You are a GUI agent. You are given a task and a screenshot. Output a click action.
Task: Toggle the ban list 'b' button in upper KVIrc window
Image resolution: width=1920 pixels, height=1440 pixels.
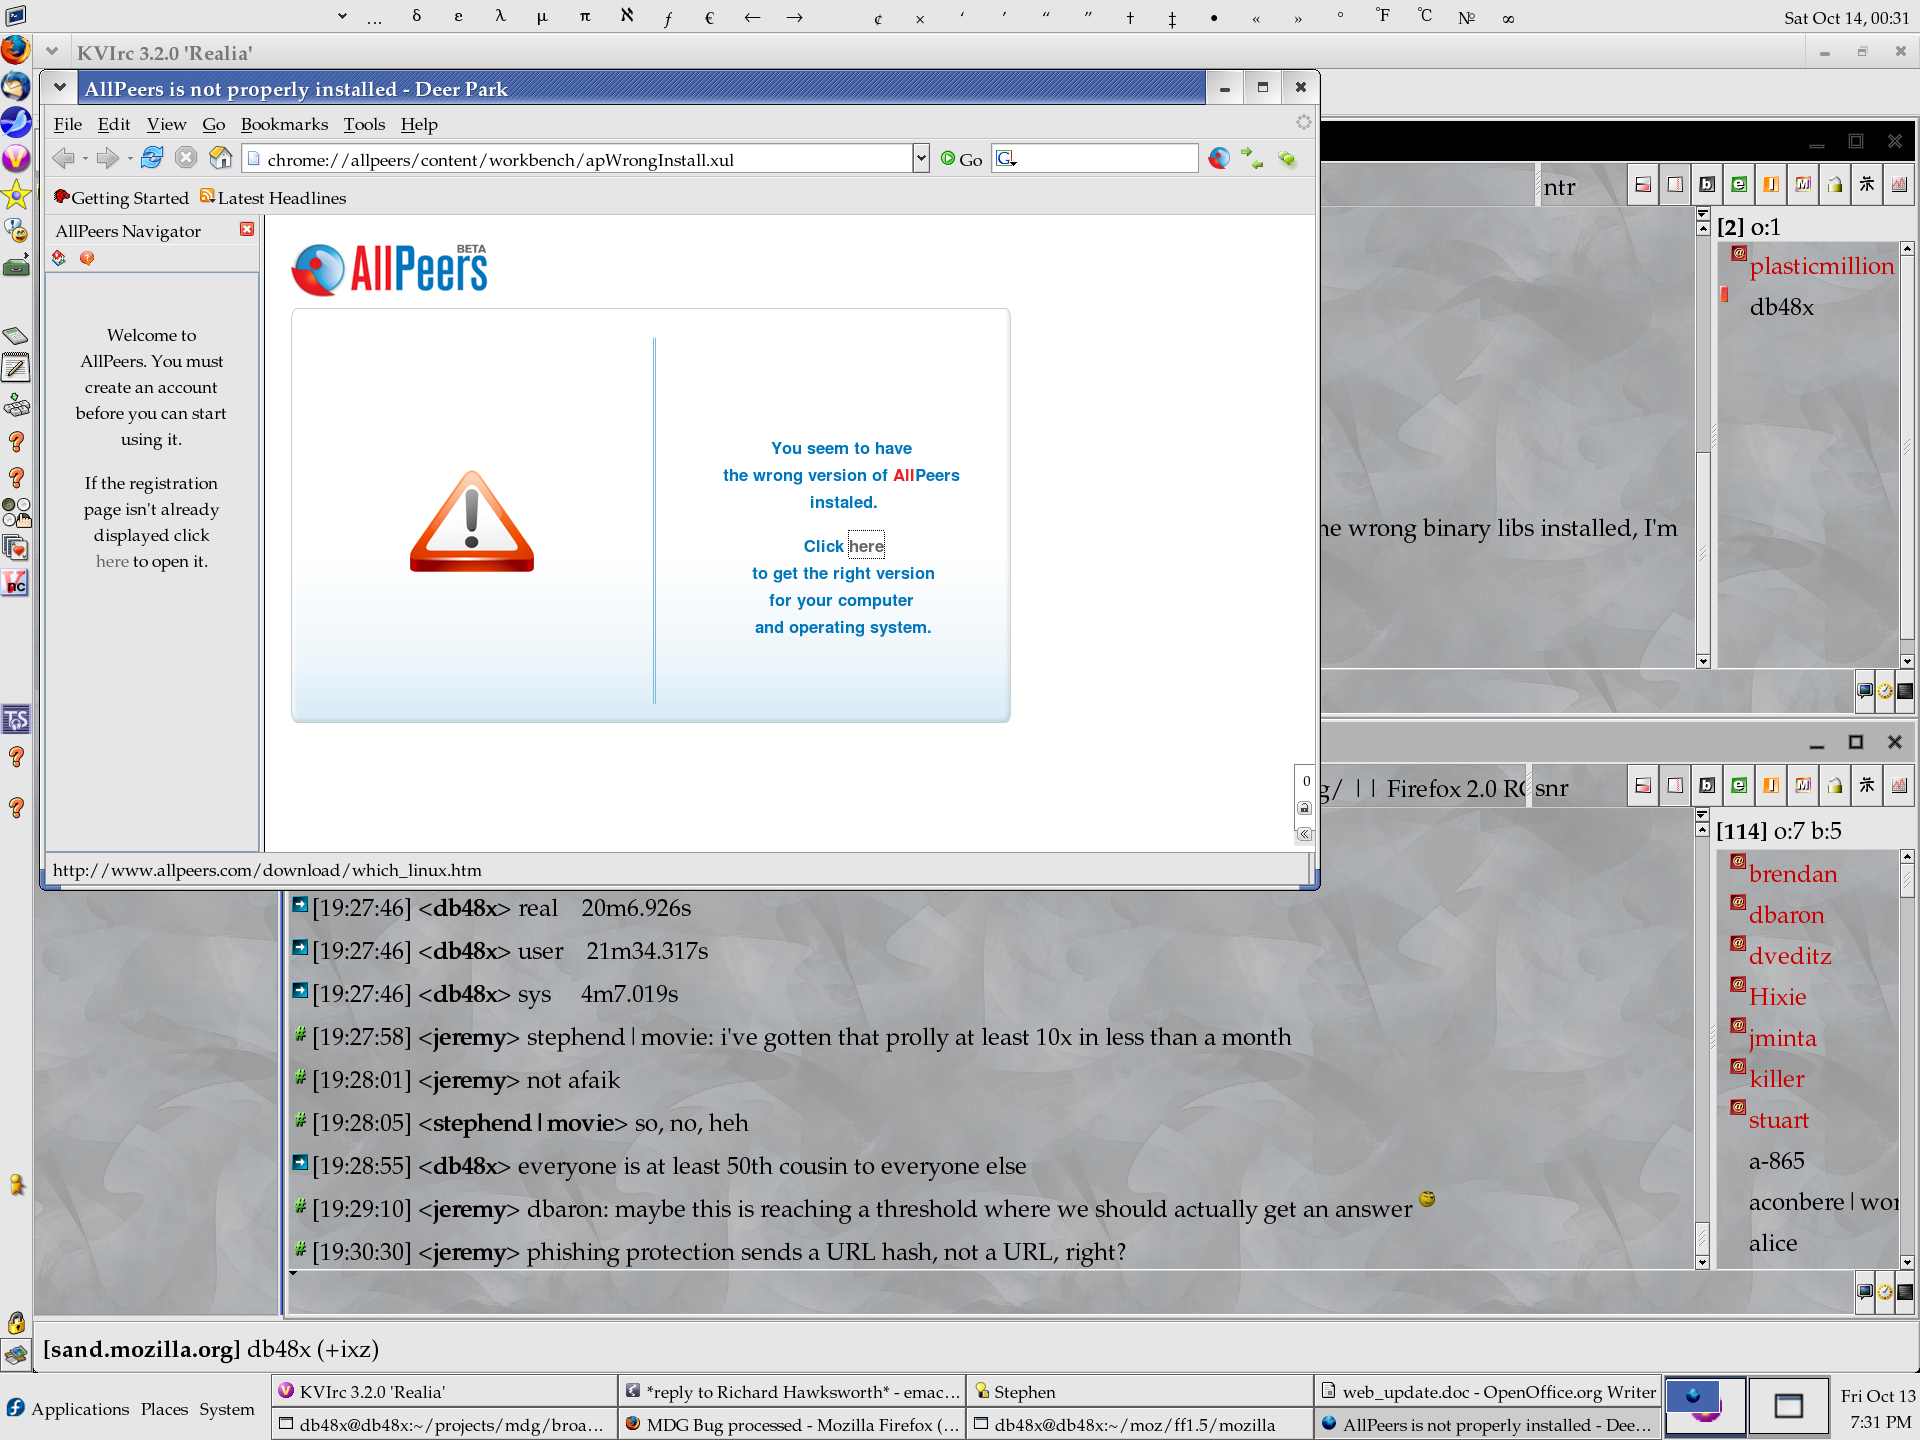point(1707,184)
